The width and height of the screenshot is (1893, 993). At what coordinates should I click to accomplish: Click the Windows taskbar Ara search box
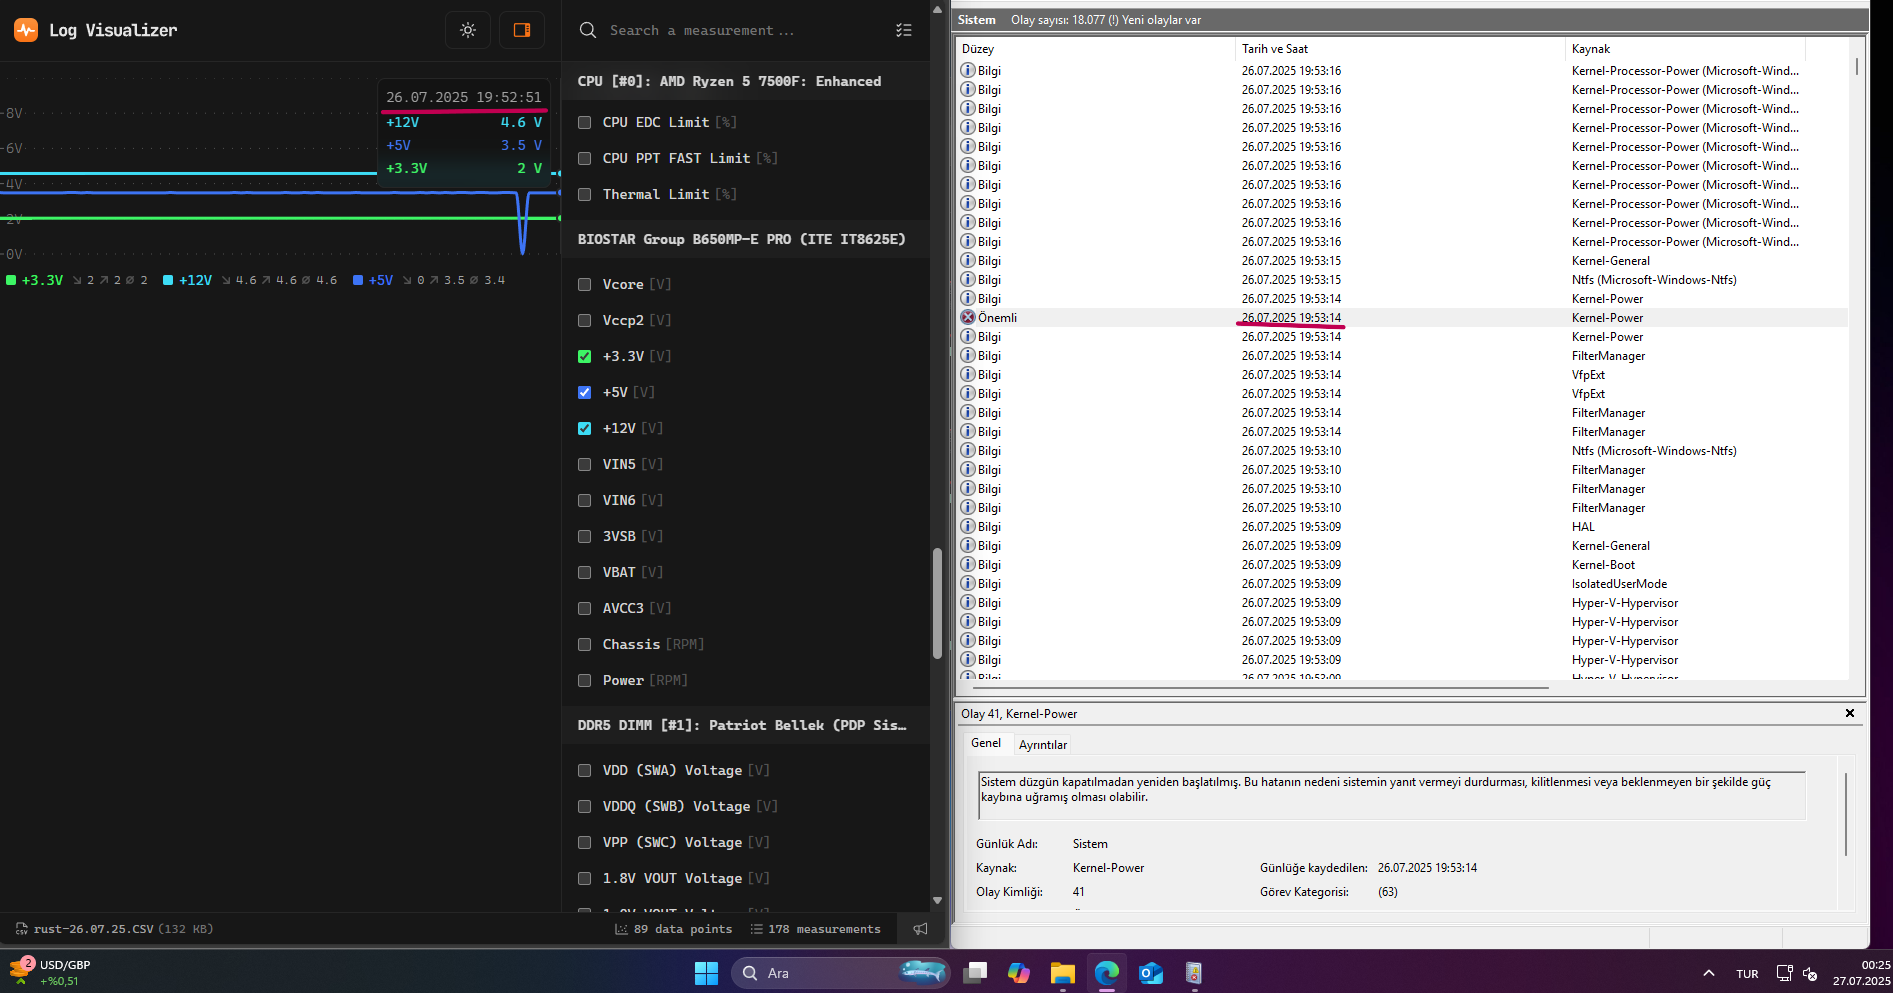[x=840, y=973]
